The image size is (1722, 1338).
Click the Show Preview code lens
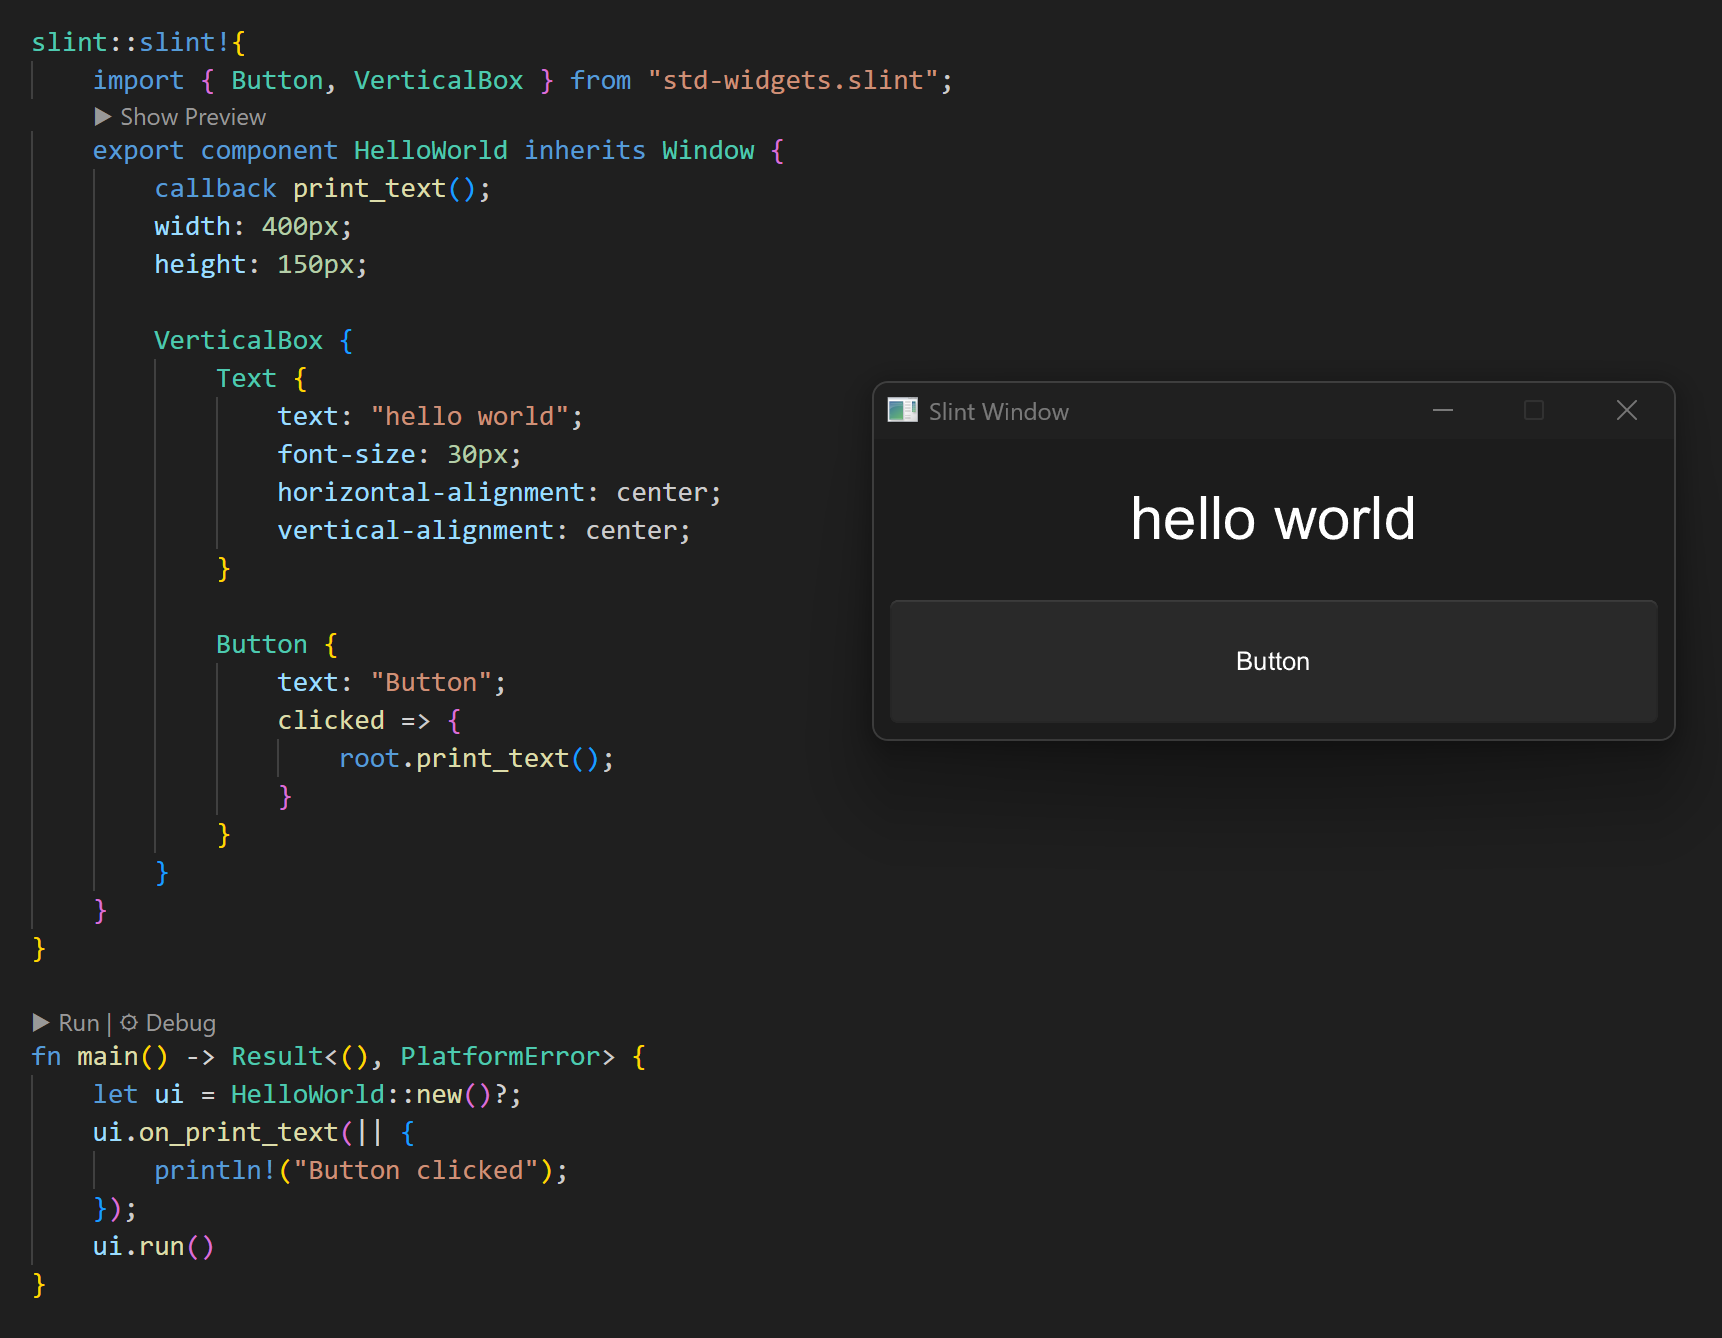pyautogui.click(x=181, y=117)
